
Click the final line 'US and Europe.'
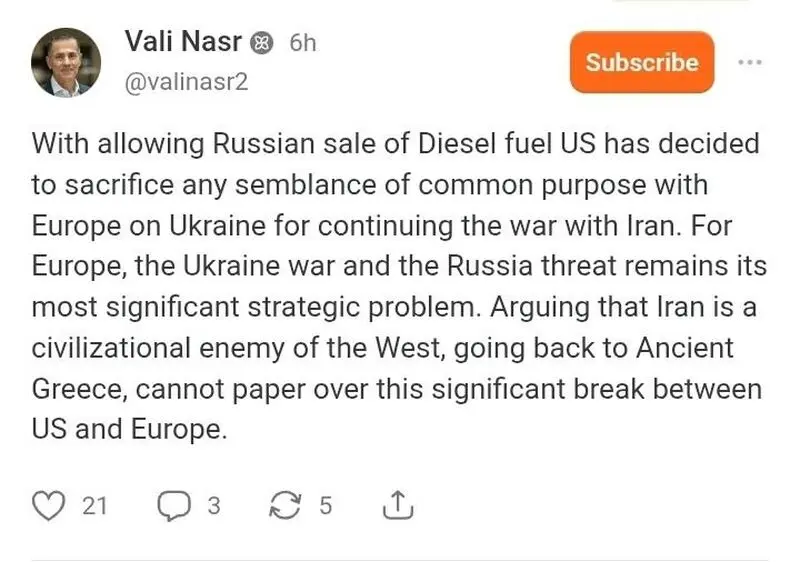(129, 429)
